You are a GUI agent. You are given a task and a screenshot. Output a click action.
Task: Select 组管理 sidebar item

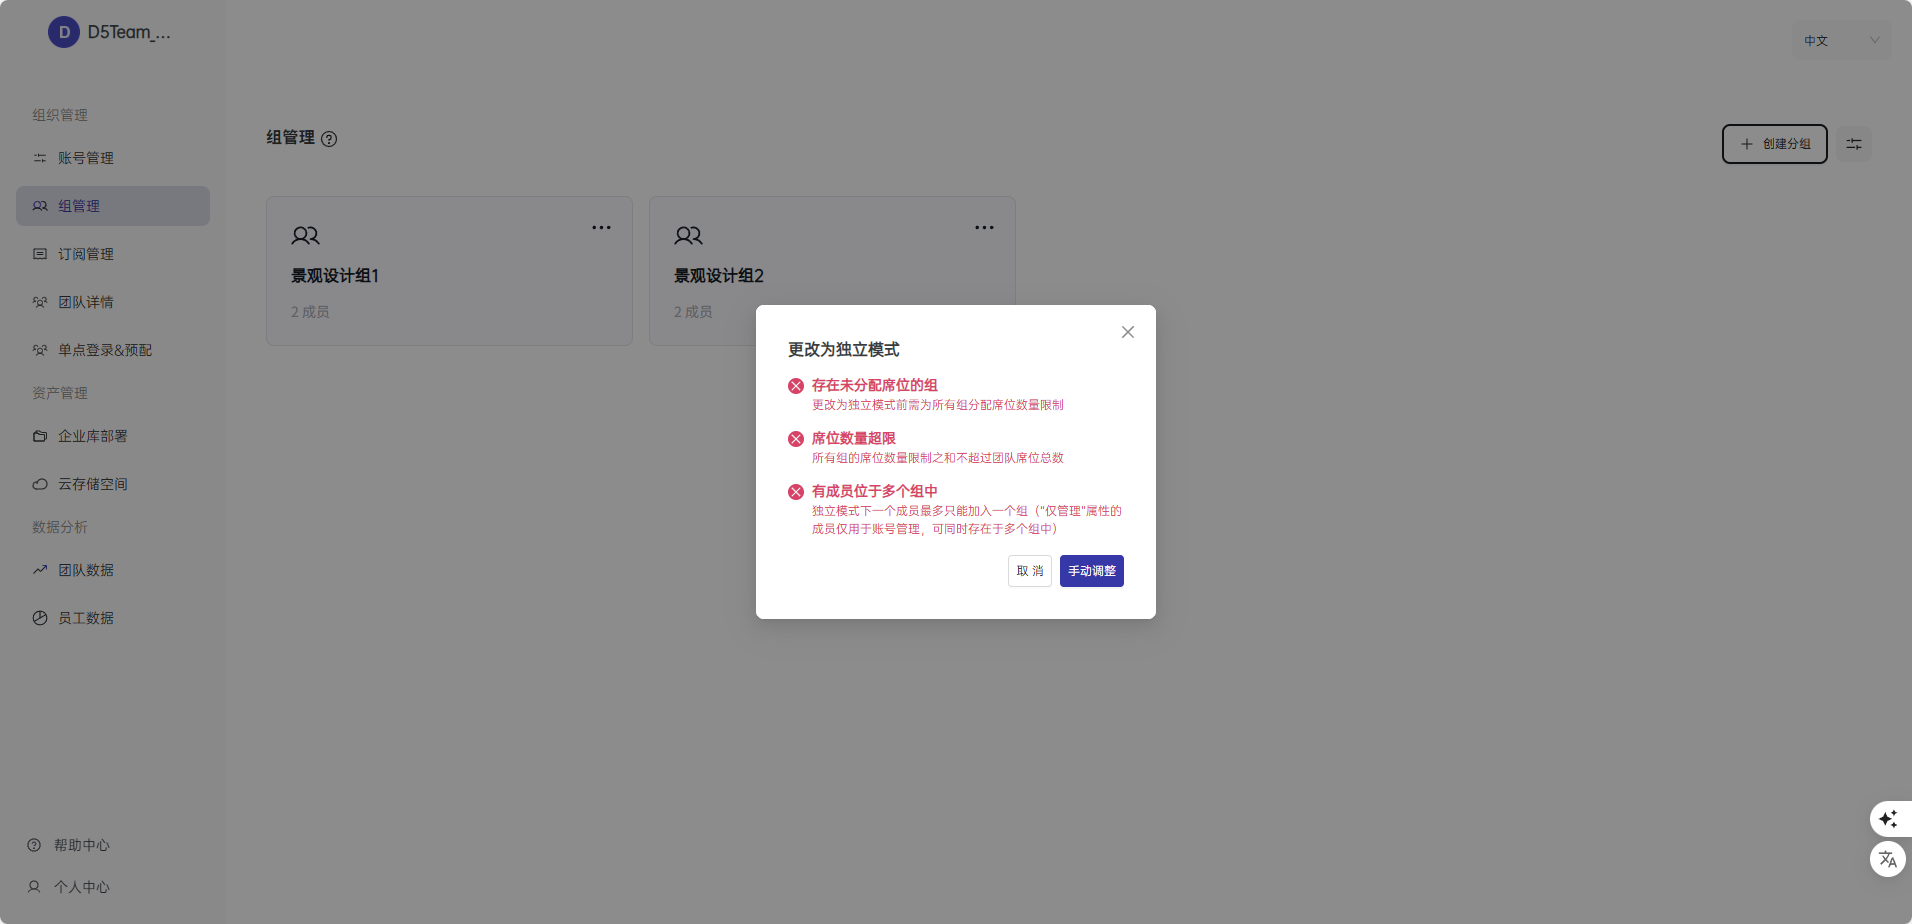coord(113,206)
